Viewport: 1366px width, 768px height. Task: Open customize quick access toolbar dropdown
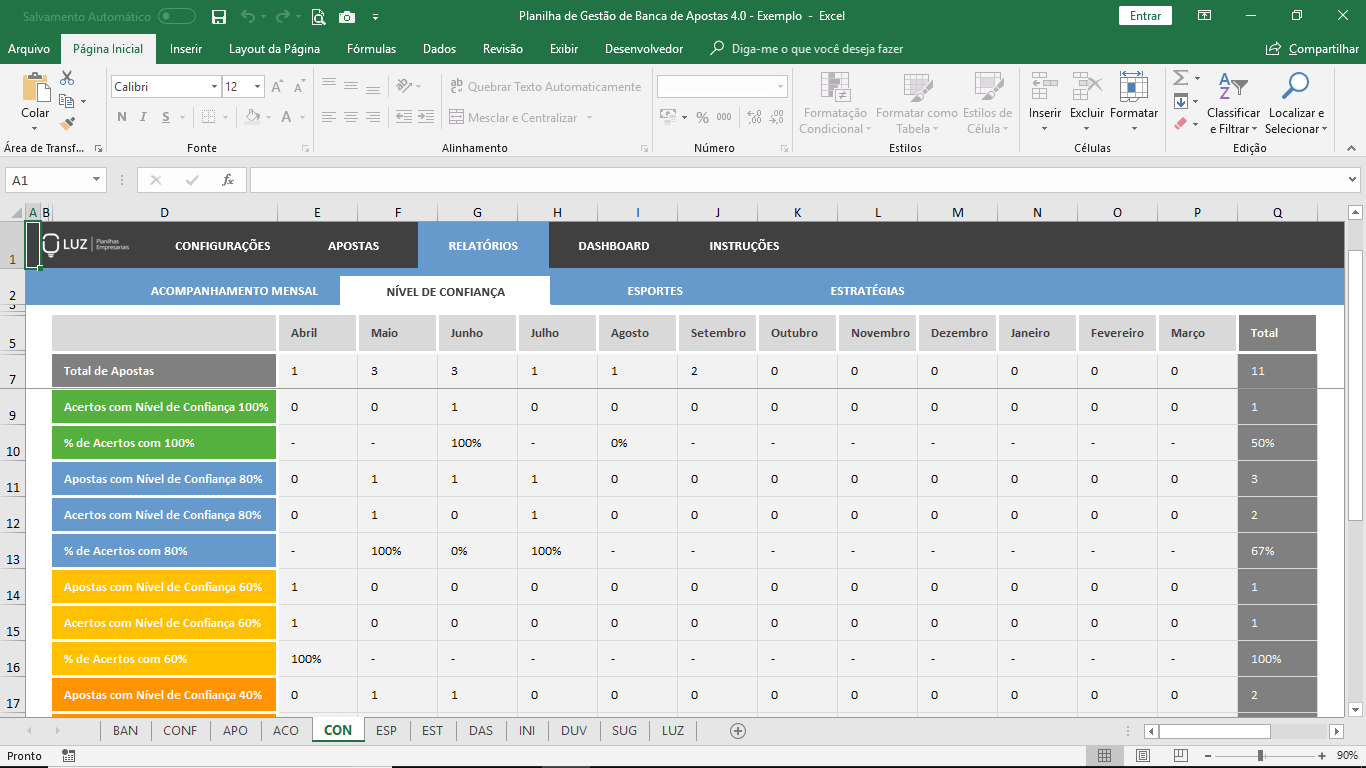(x=376, y=17)
